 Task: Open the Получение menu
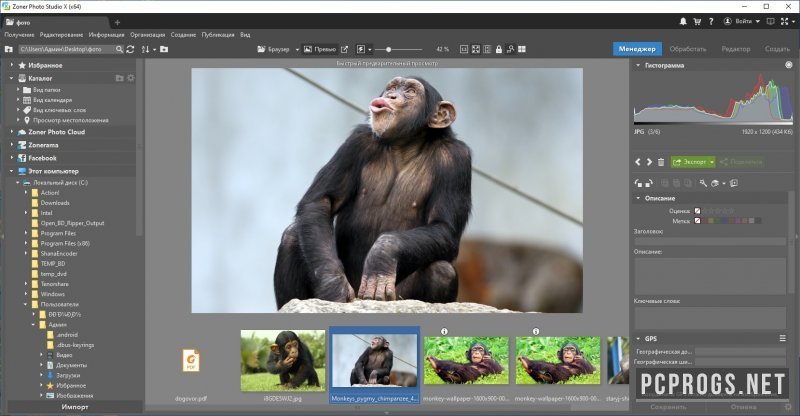pyautogui.click(x=19, y=35)
